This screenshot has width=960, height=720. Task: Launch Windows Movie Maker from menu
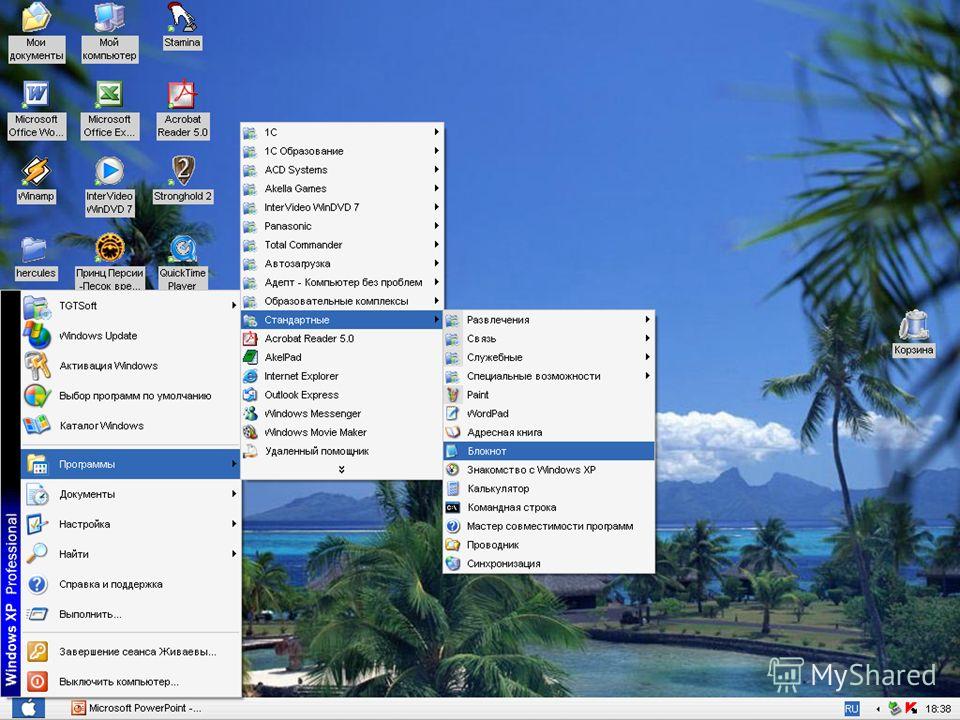coord(342,432)
